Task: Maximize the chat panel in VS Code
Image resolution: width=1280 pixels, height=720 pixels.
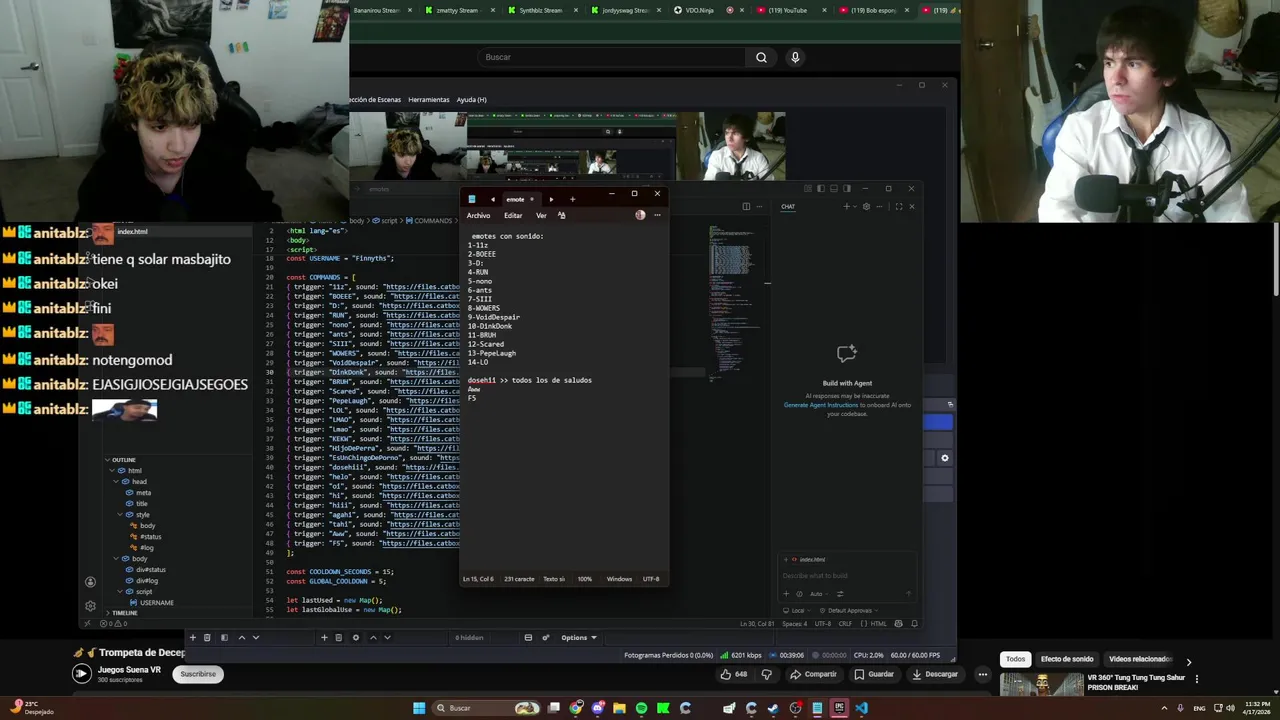Action: click(898, 207)
